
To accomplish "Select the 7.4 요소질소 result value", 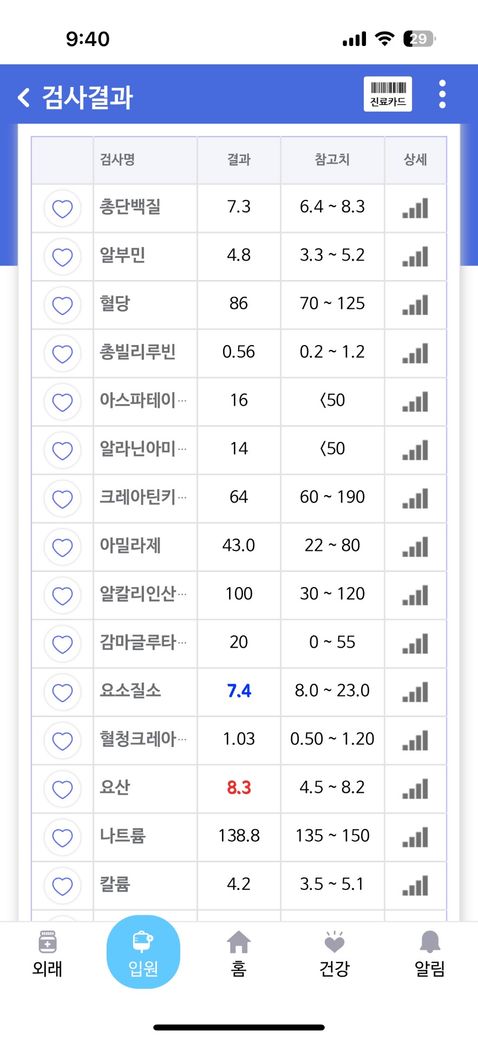I will tap(239, 690).
